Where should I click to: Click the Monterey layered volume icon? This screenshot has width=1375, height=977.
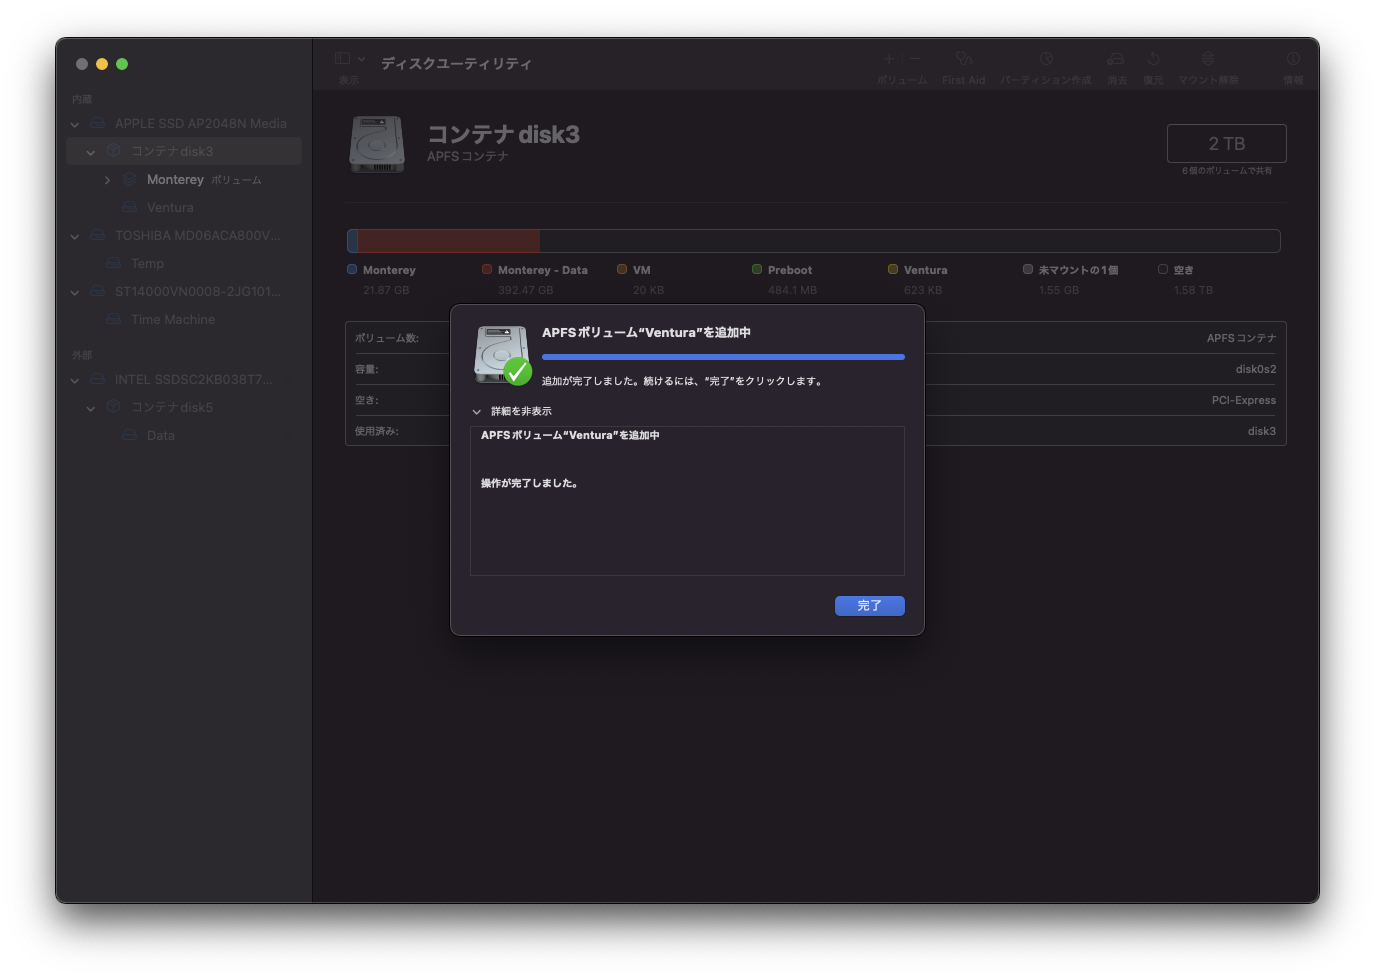coord(130,179)
